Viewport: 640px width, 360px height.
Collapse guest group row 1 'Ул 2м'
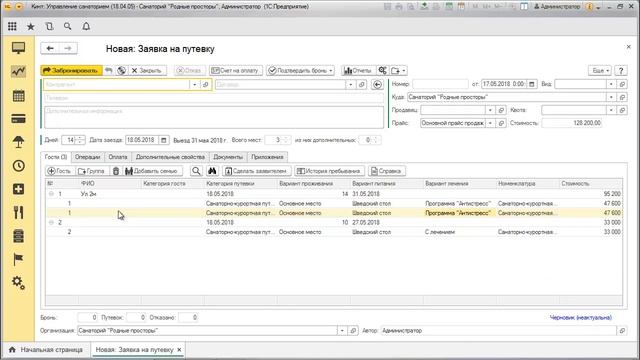pos(51,194)
